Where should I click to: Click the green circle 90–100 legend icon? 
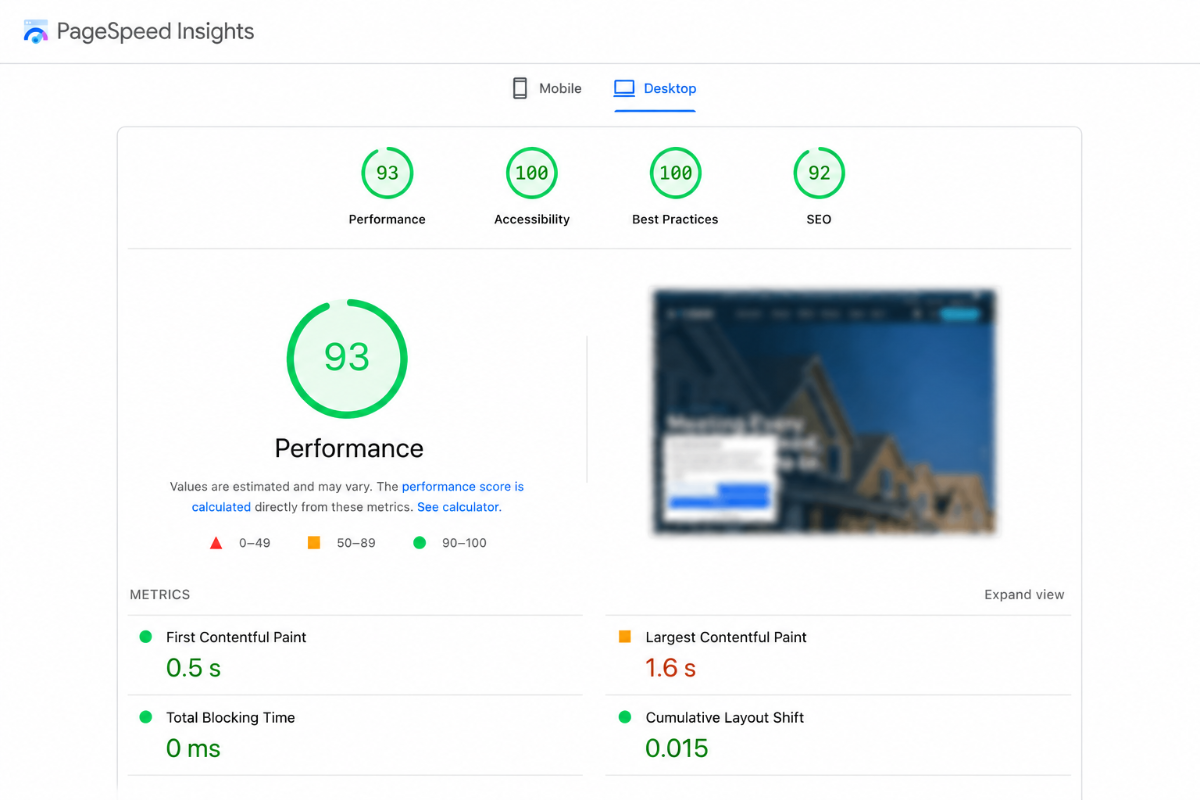click(419, 543)
